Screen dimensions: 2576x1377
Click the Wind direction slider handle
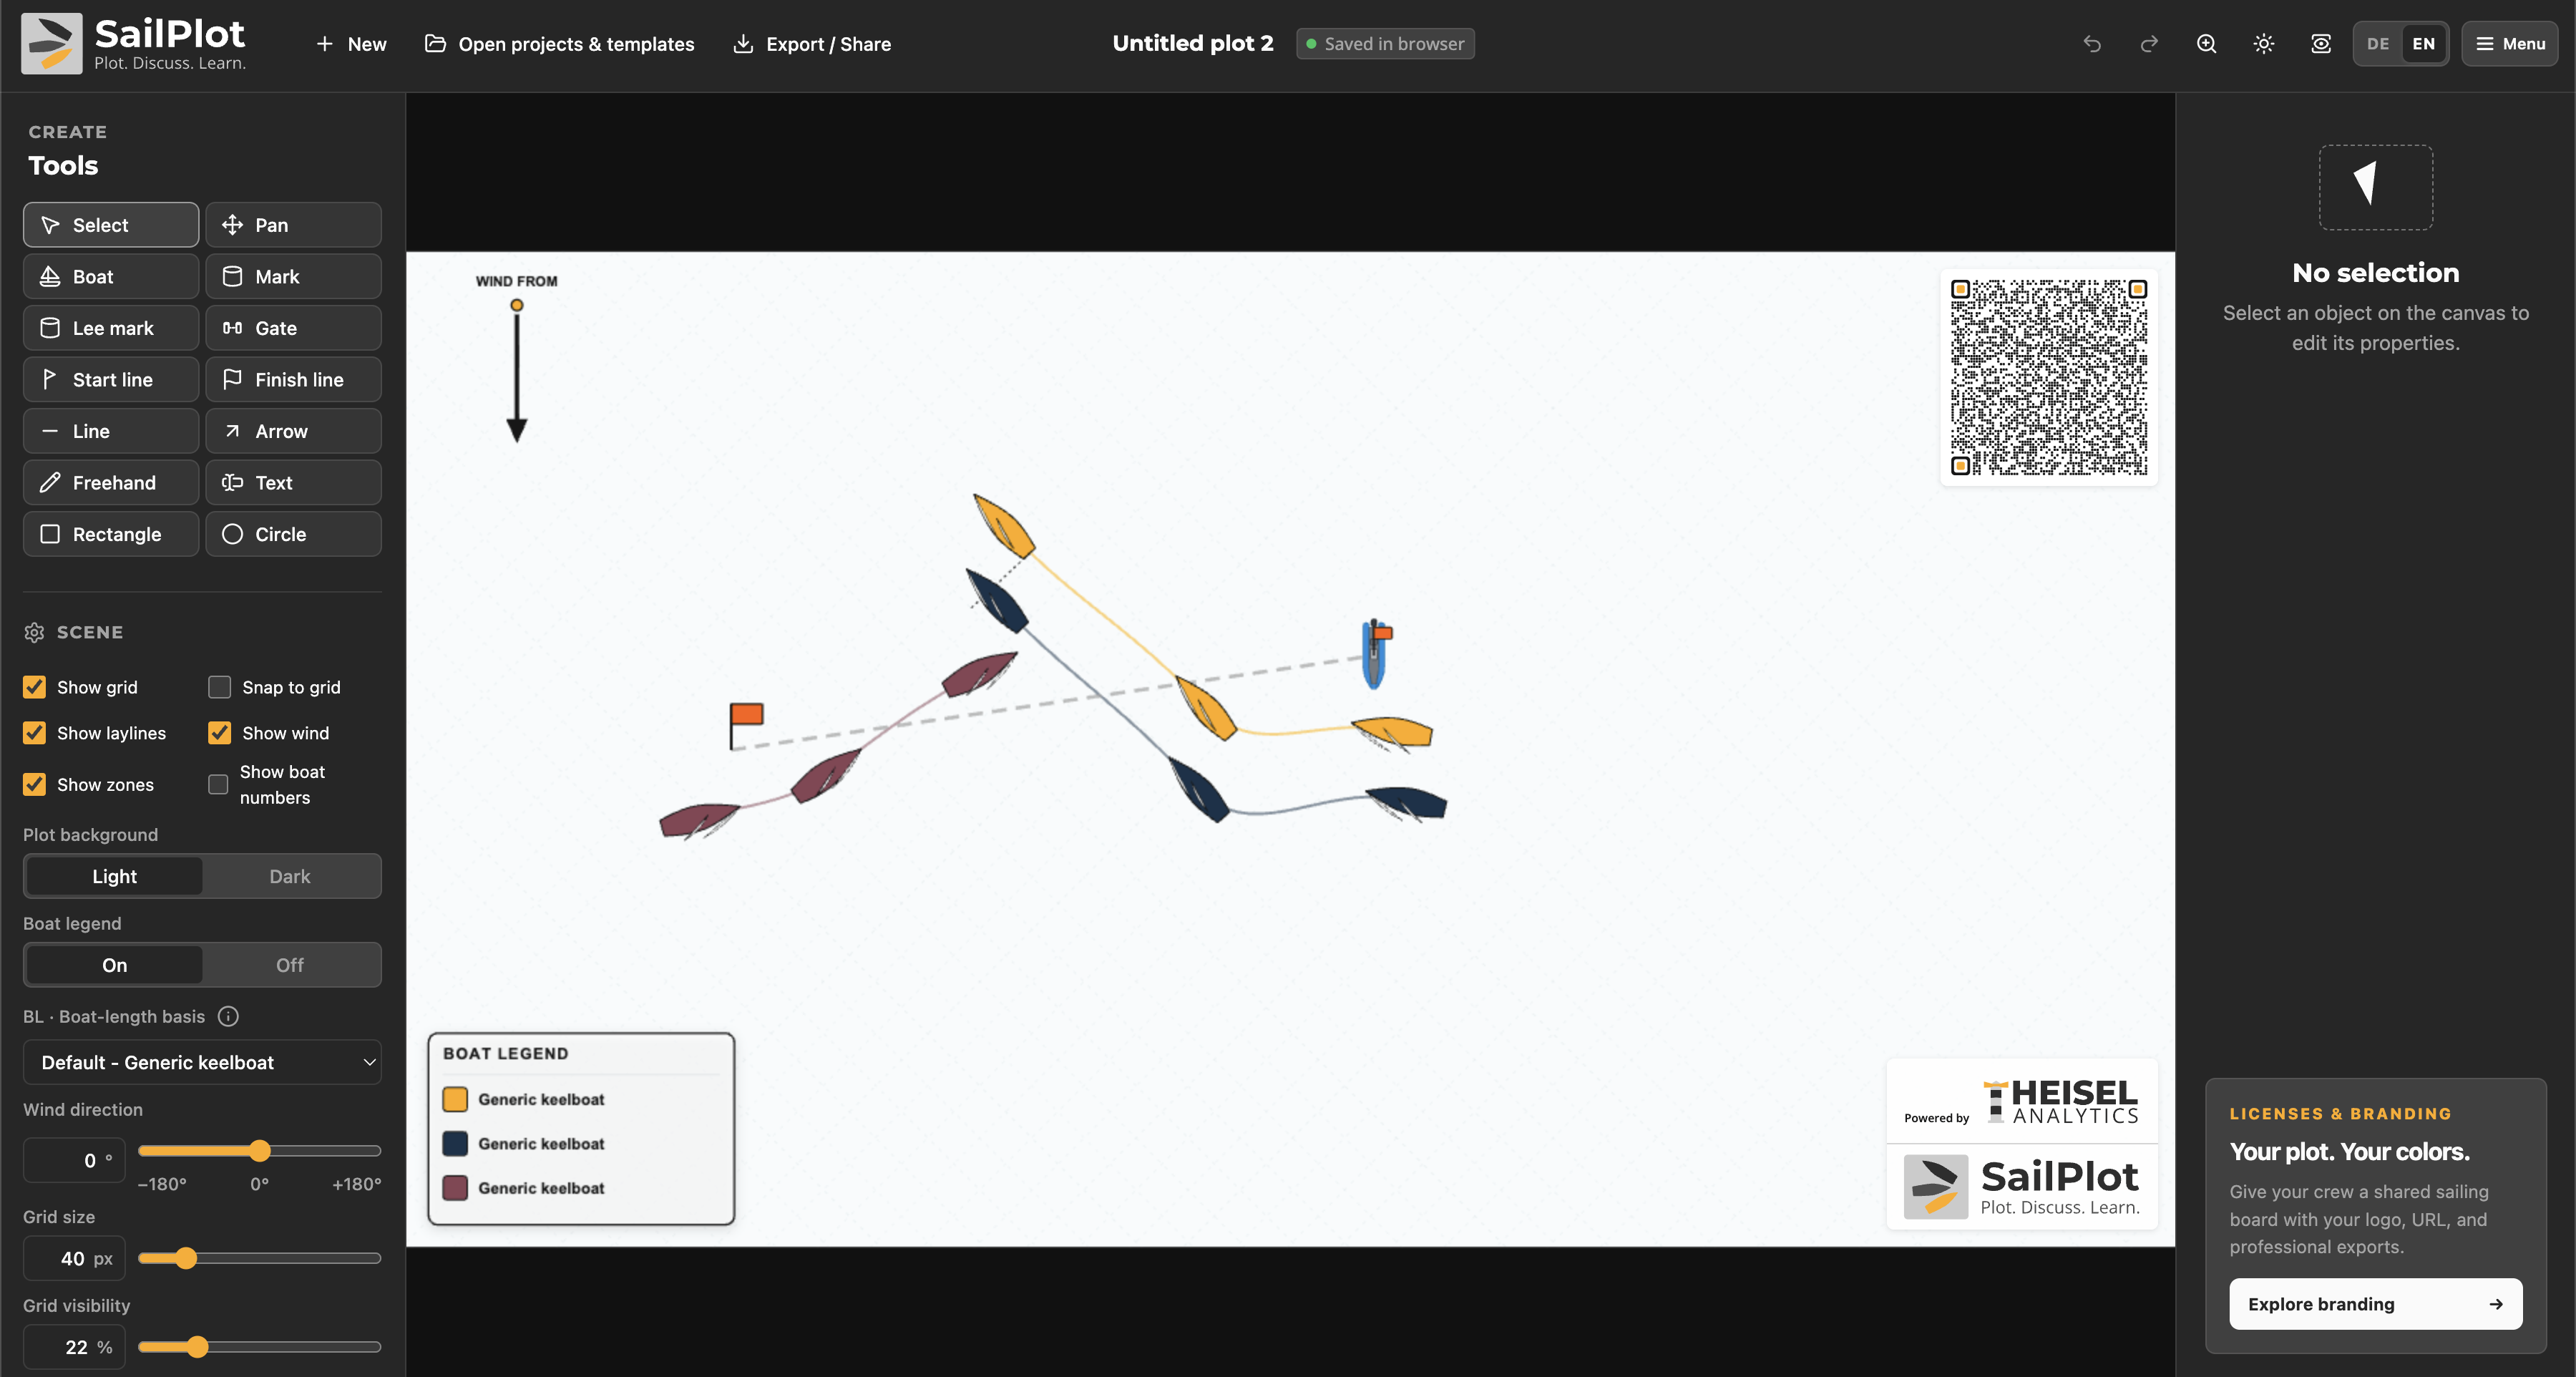[x=260, y=1150]
